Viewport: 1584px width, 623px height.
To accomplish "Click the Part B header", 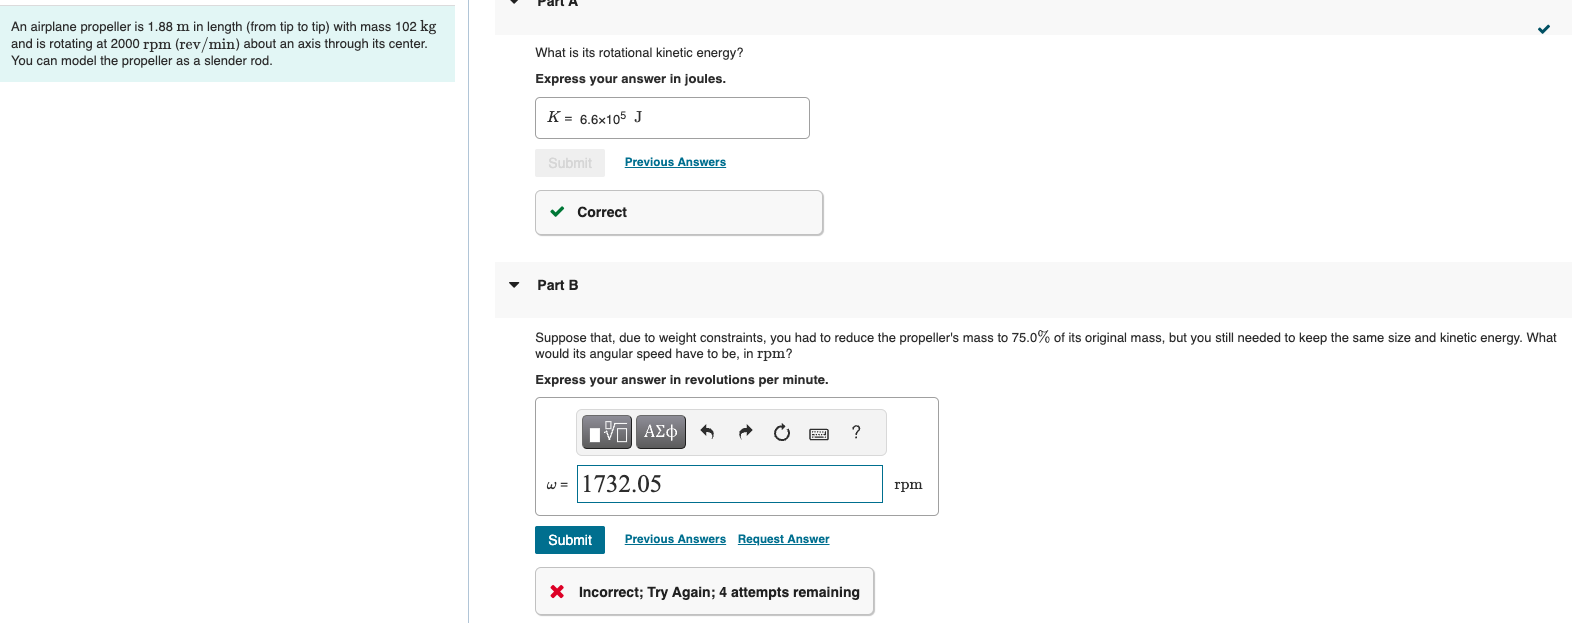I will tap(557, 285).
